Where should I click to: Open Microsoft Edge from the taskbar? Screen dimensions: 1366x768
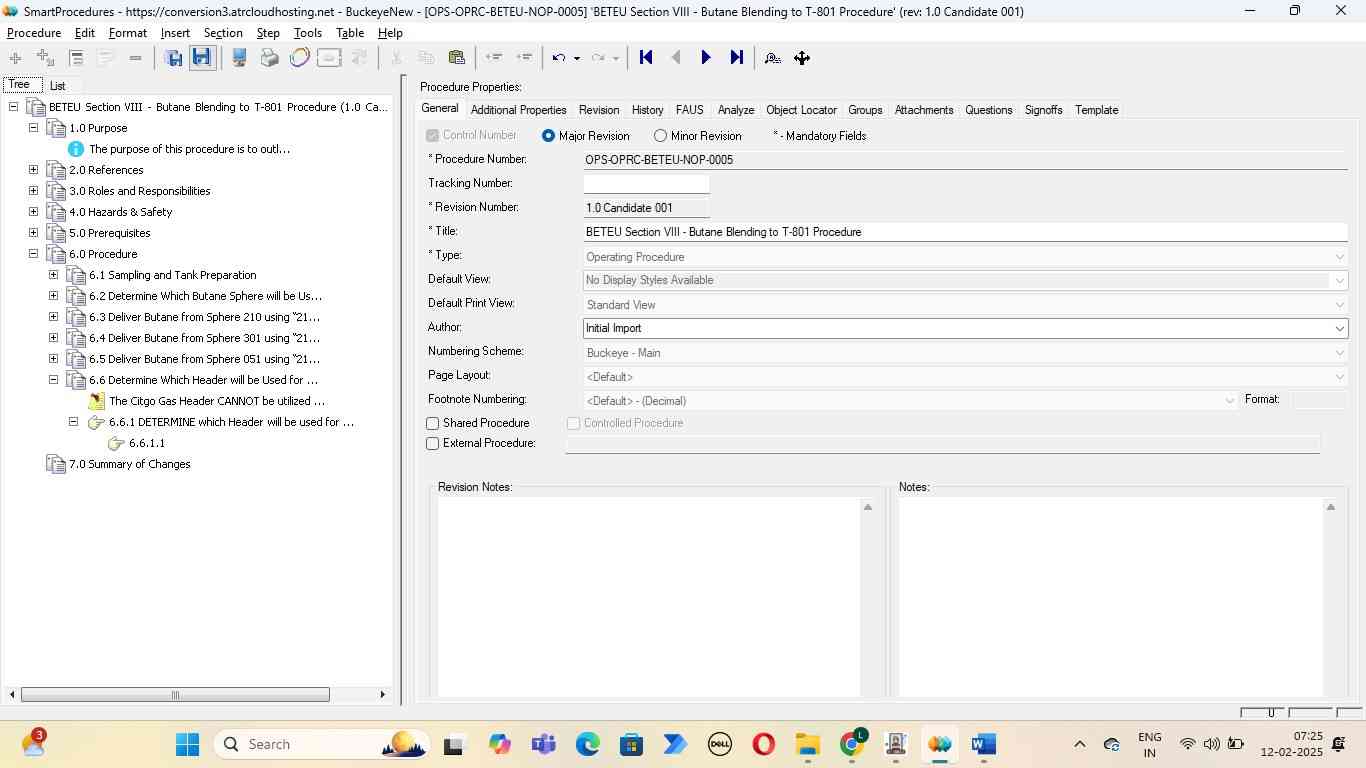click(587, 744)
